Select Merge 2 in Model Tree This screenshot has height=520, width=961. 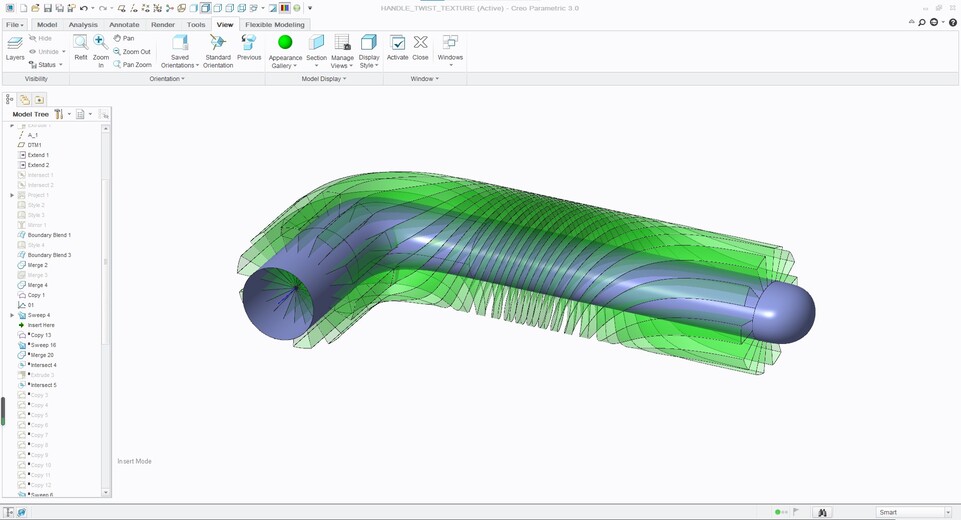click(x=32, y=265)
